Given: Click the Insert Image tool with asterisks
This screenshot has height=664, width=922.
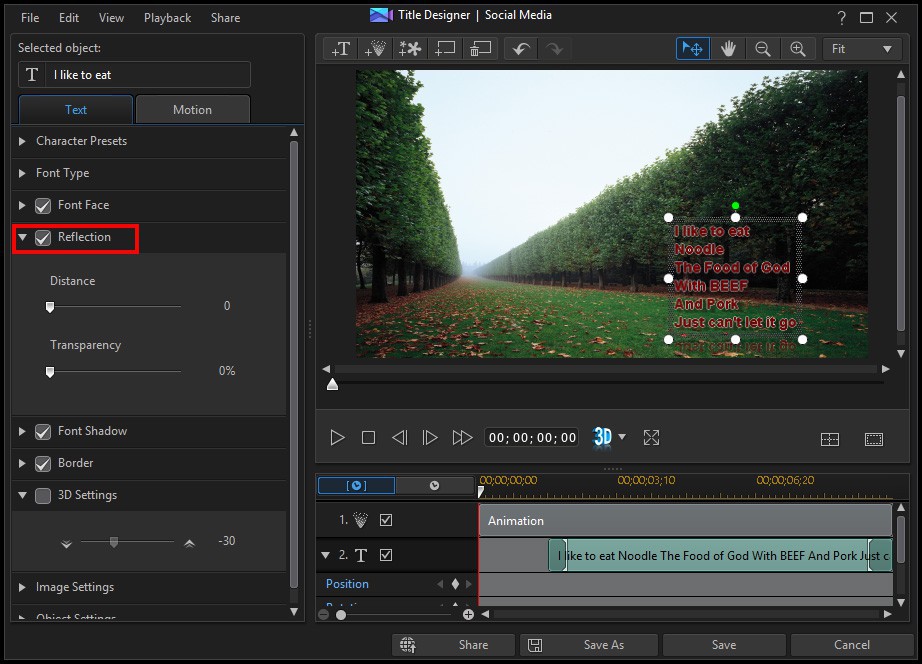Looking at the screenshot, I should pos(410,49).
